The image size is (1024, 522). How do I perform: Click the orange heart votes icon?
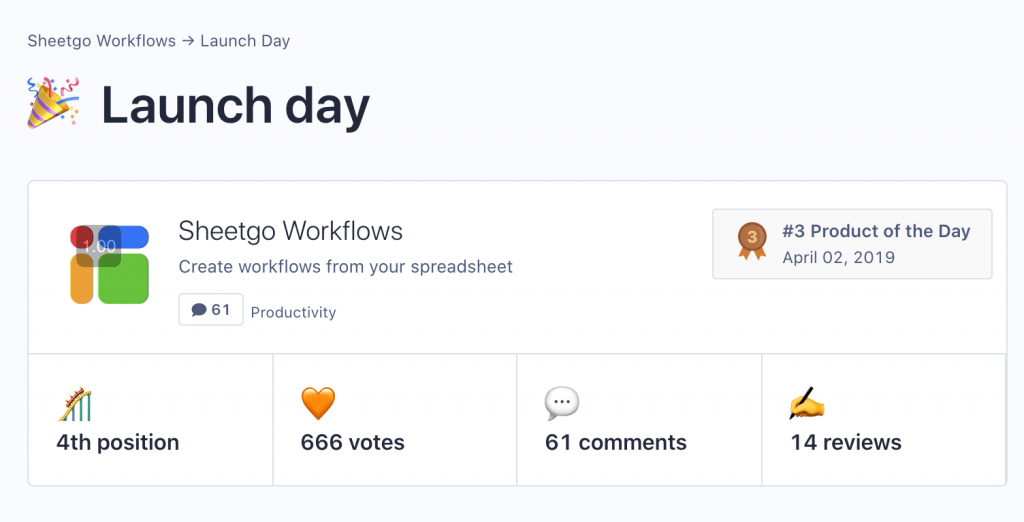point(318,403)
